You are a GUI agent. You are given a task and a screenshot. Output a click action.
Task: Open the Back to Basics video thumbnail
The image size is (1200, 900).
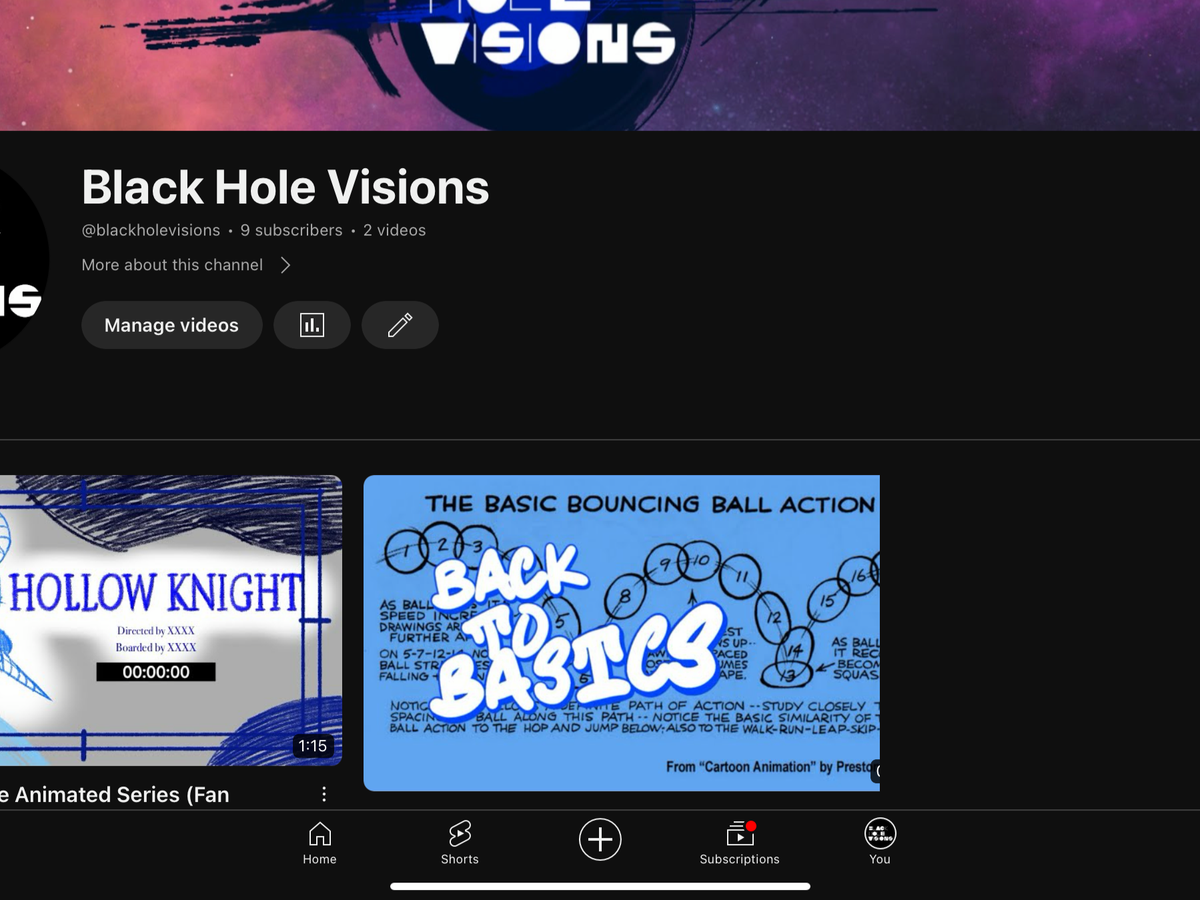point(621,633)
